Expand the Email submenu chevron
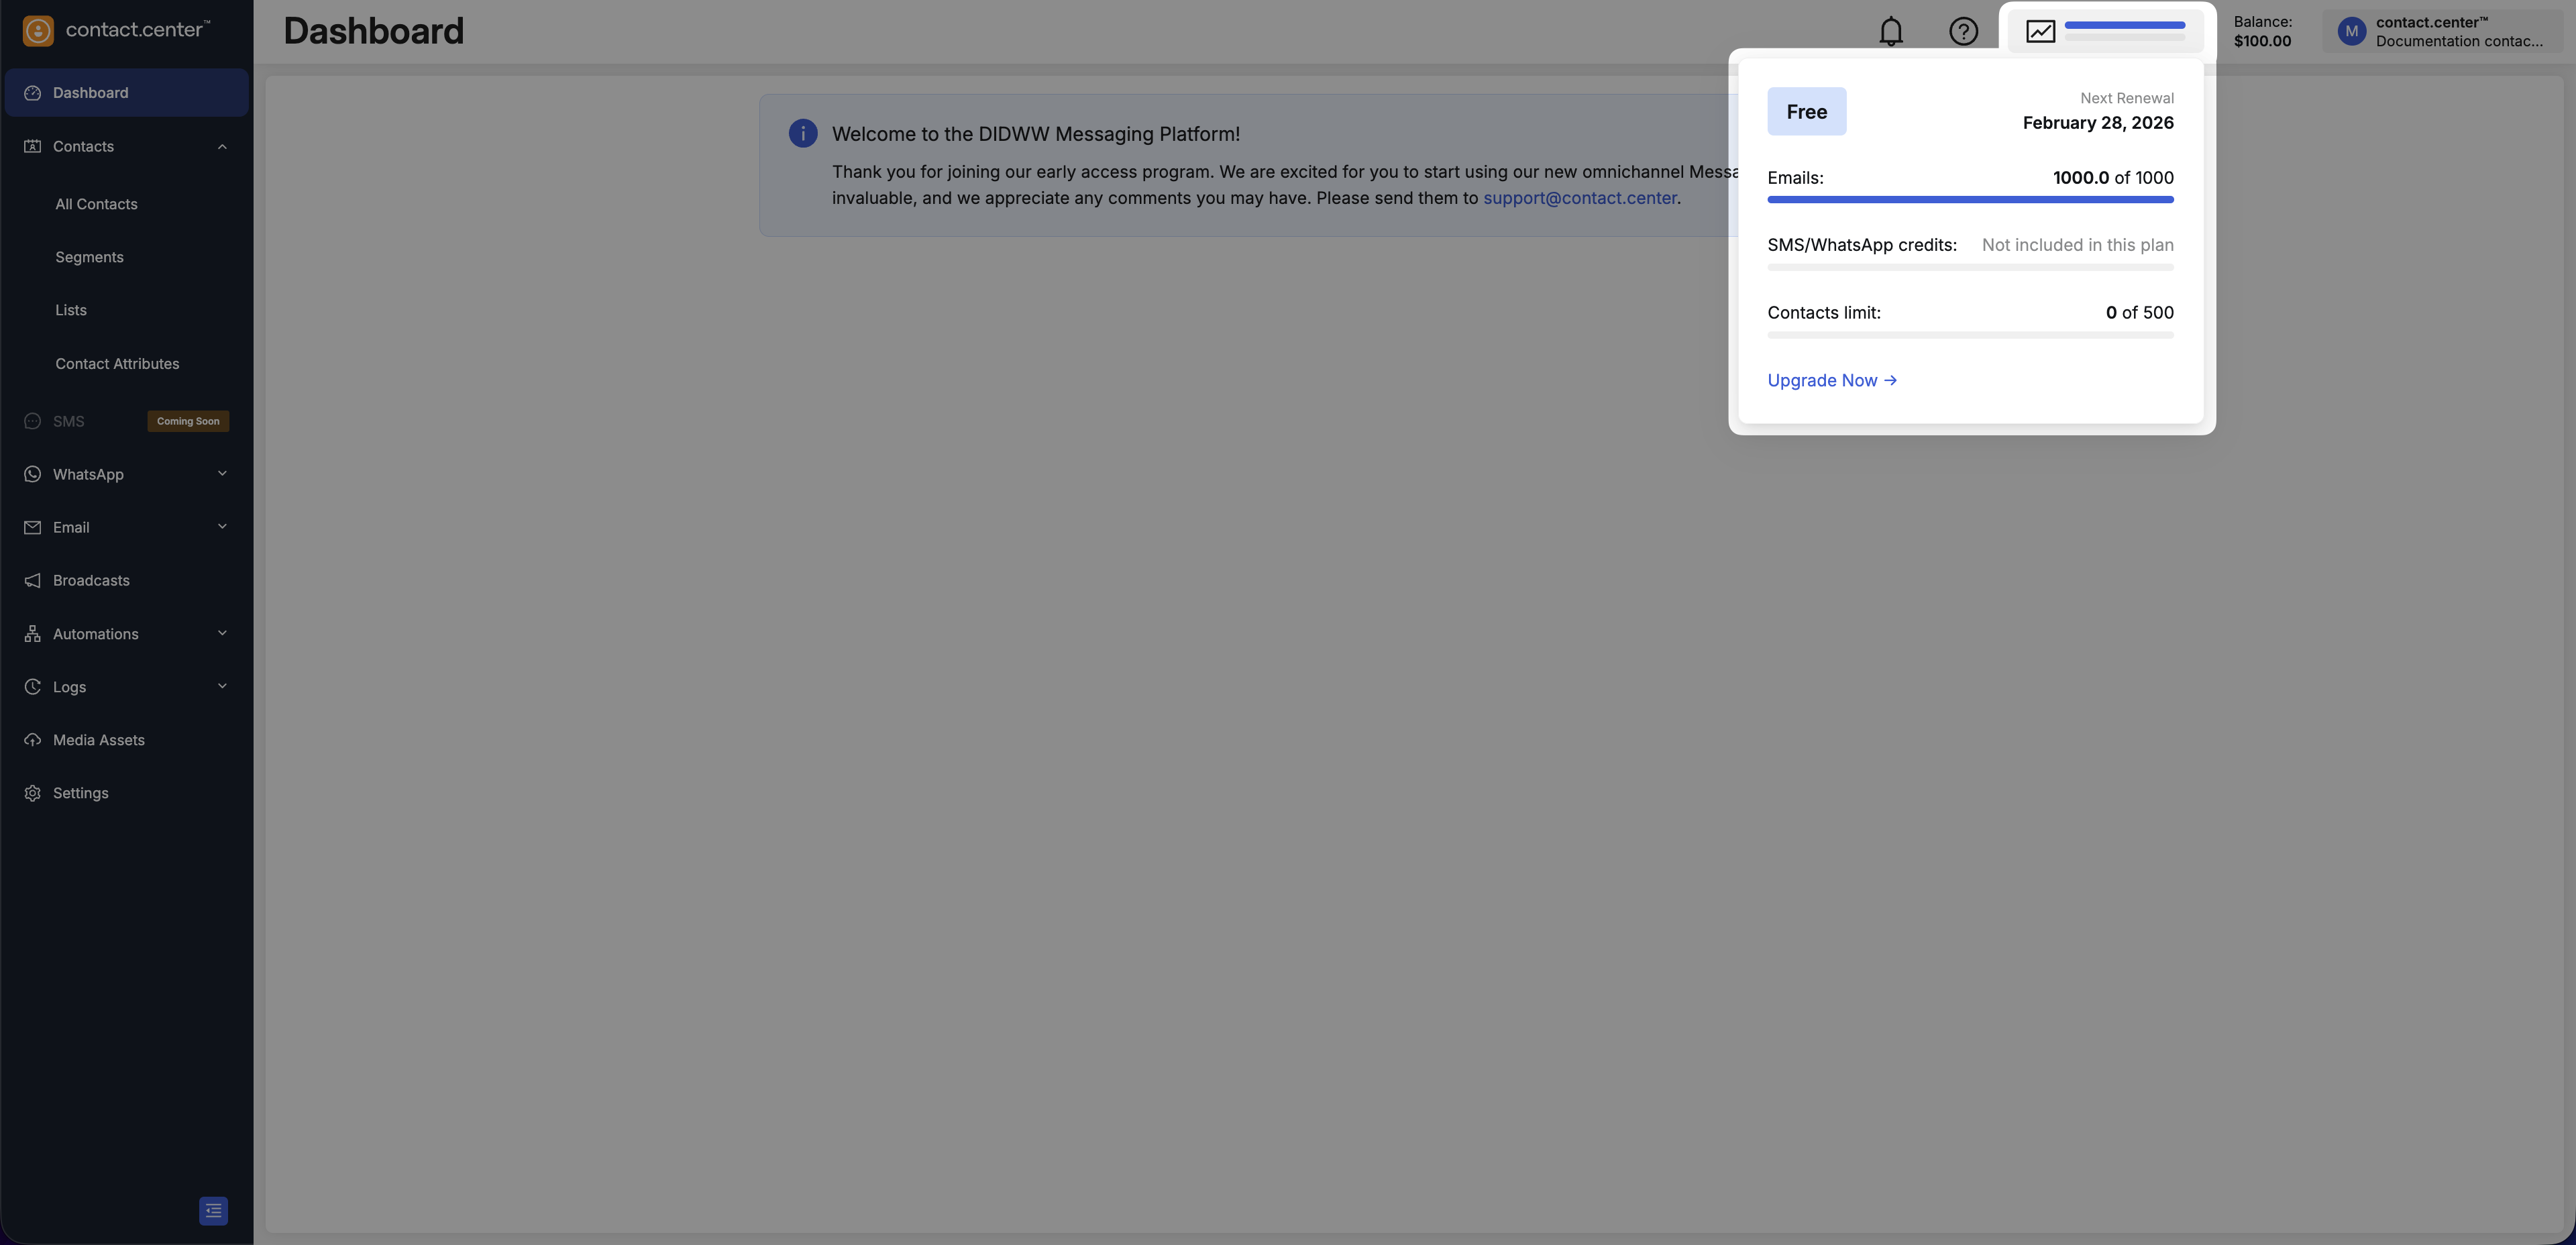This screenshot has width=2576, height=1245. (222, 527)
